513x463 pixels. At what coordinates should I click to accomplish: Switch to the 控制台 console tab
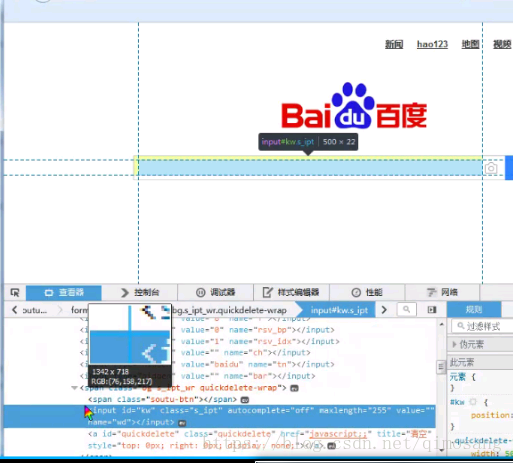click(x=140, y=292)
